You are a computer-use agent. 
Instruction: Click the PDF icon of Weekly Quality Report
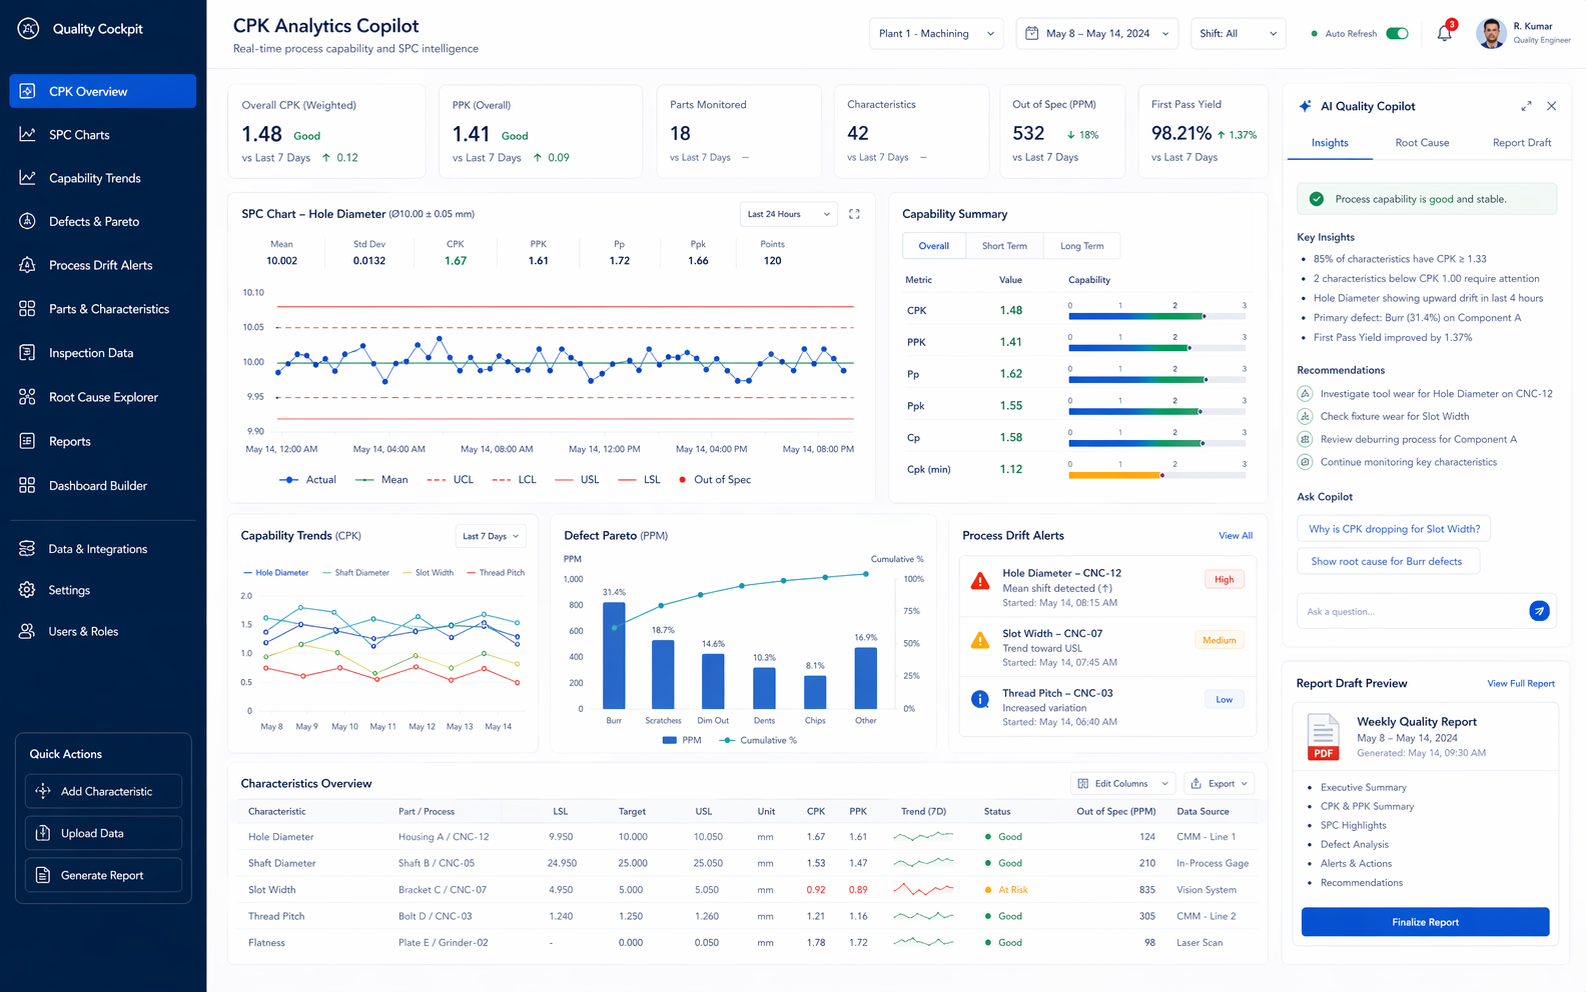tap(1323, 738)
